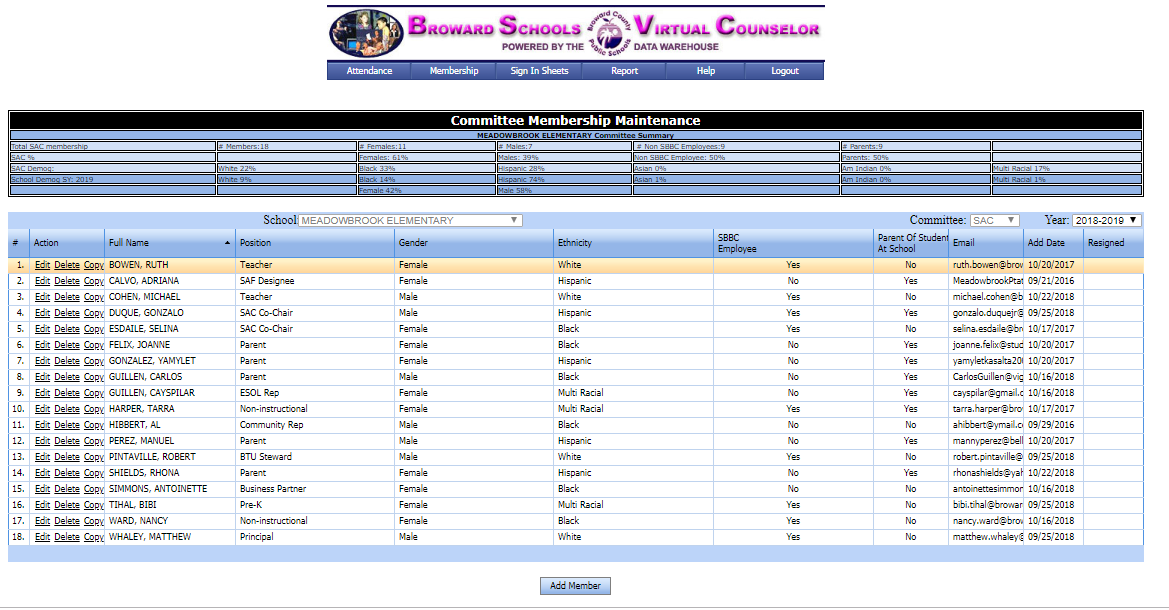Open the Committee dropdown showing SAC
1169x610 pixels.
[x=995, y=220]
